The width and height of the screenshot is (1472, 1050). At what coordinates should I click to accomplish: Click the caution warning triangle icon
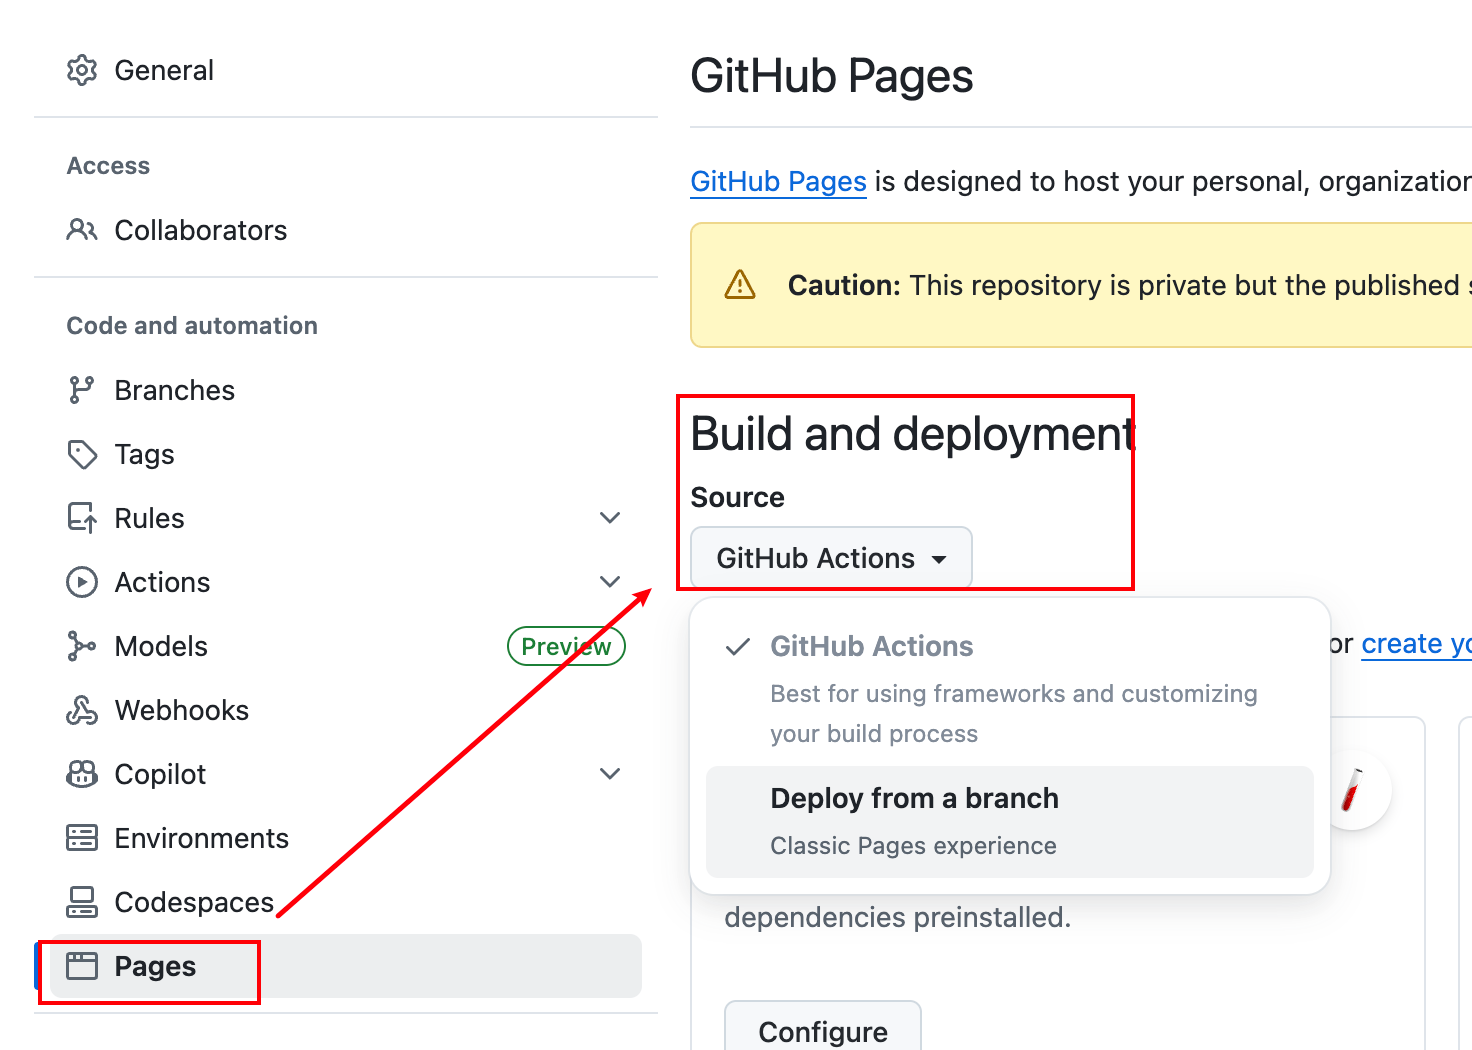tap(740, 285)
